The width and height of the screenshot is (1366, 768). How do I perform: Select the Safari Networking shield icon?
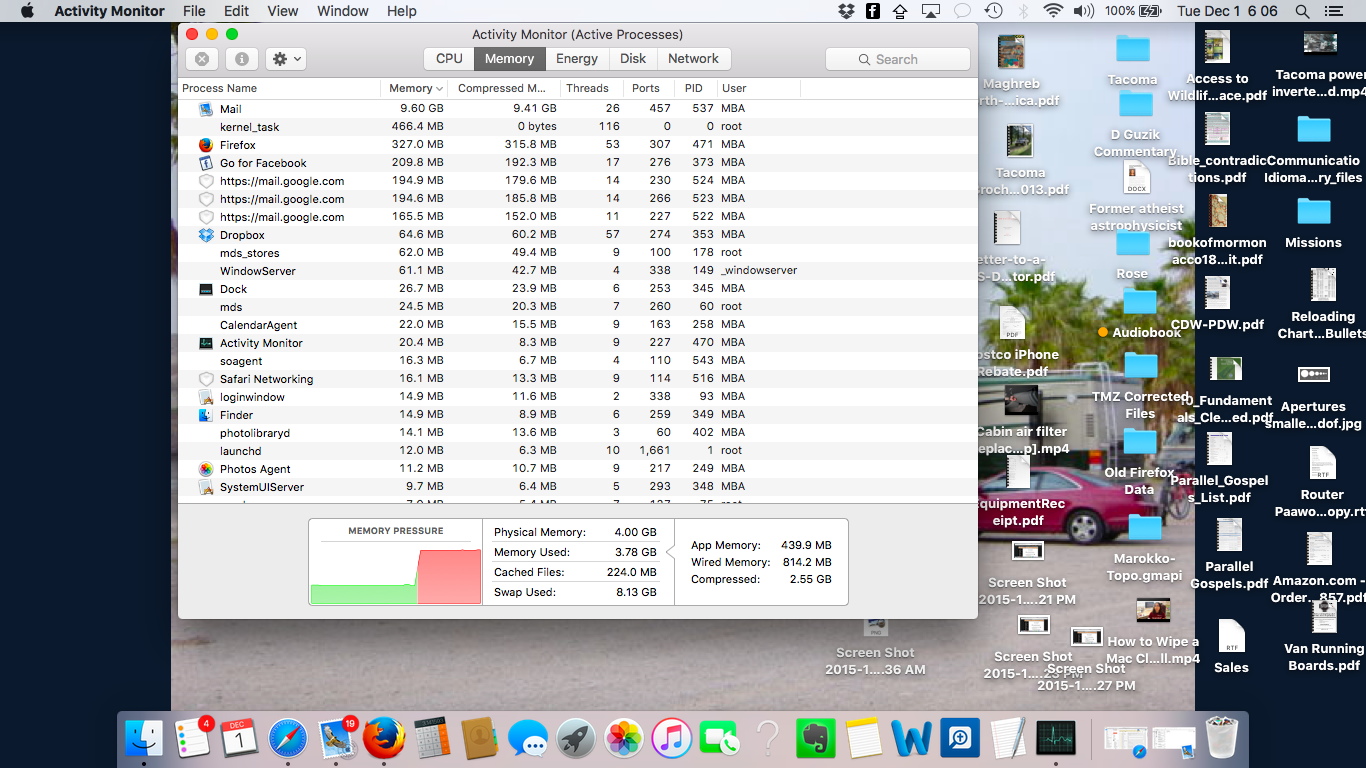[206, 379]
